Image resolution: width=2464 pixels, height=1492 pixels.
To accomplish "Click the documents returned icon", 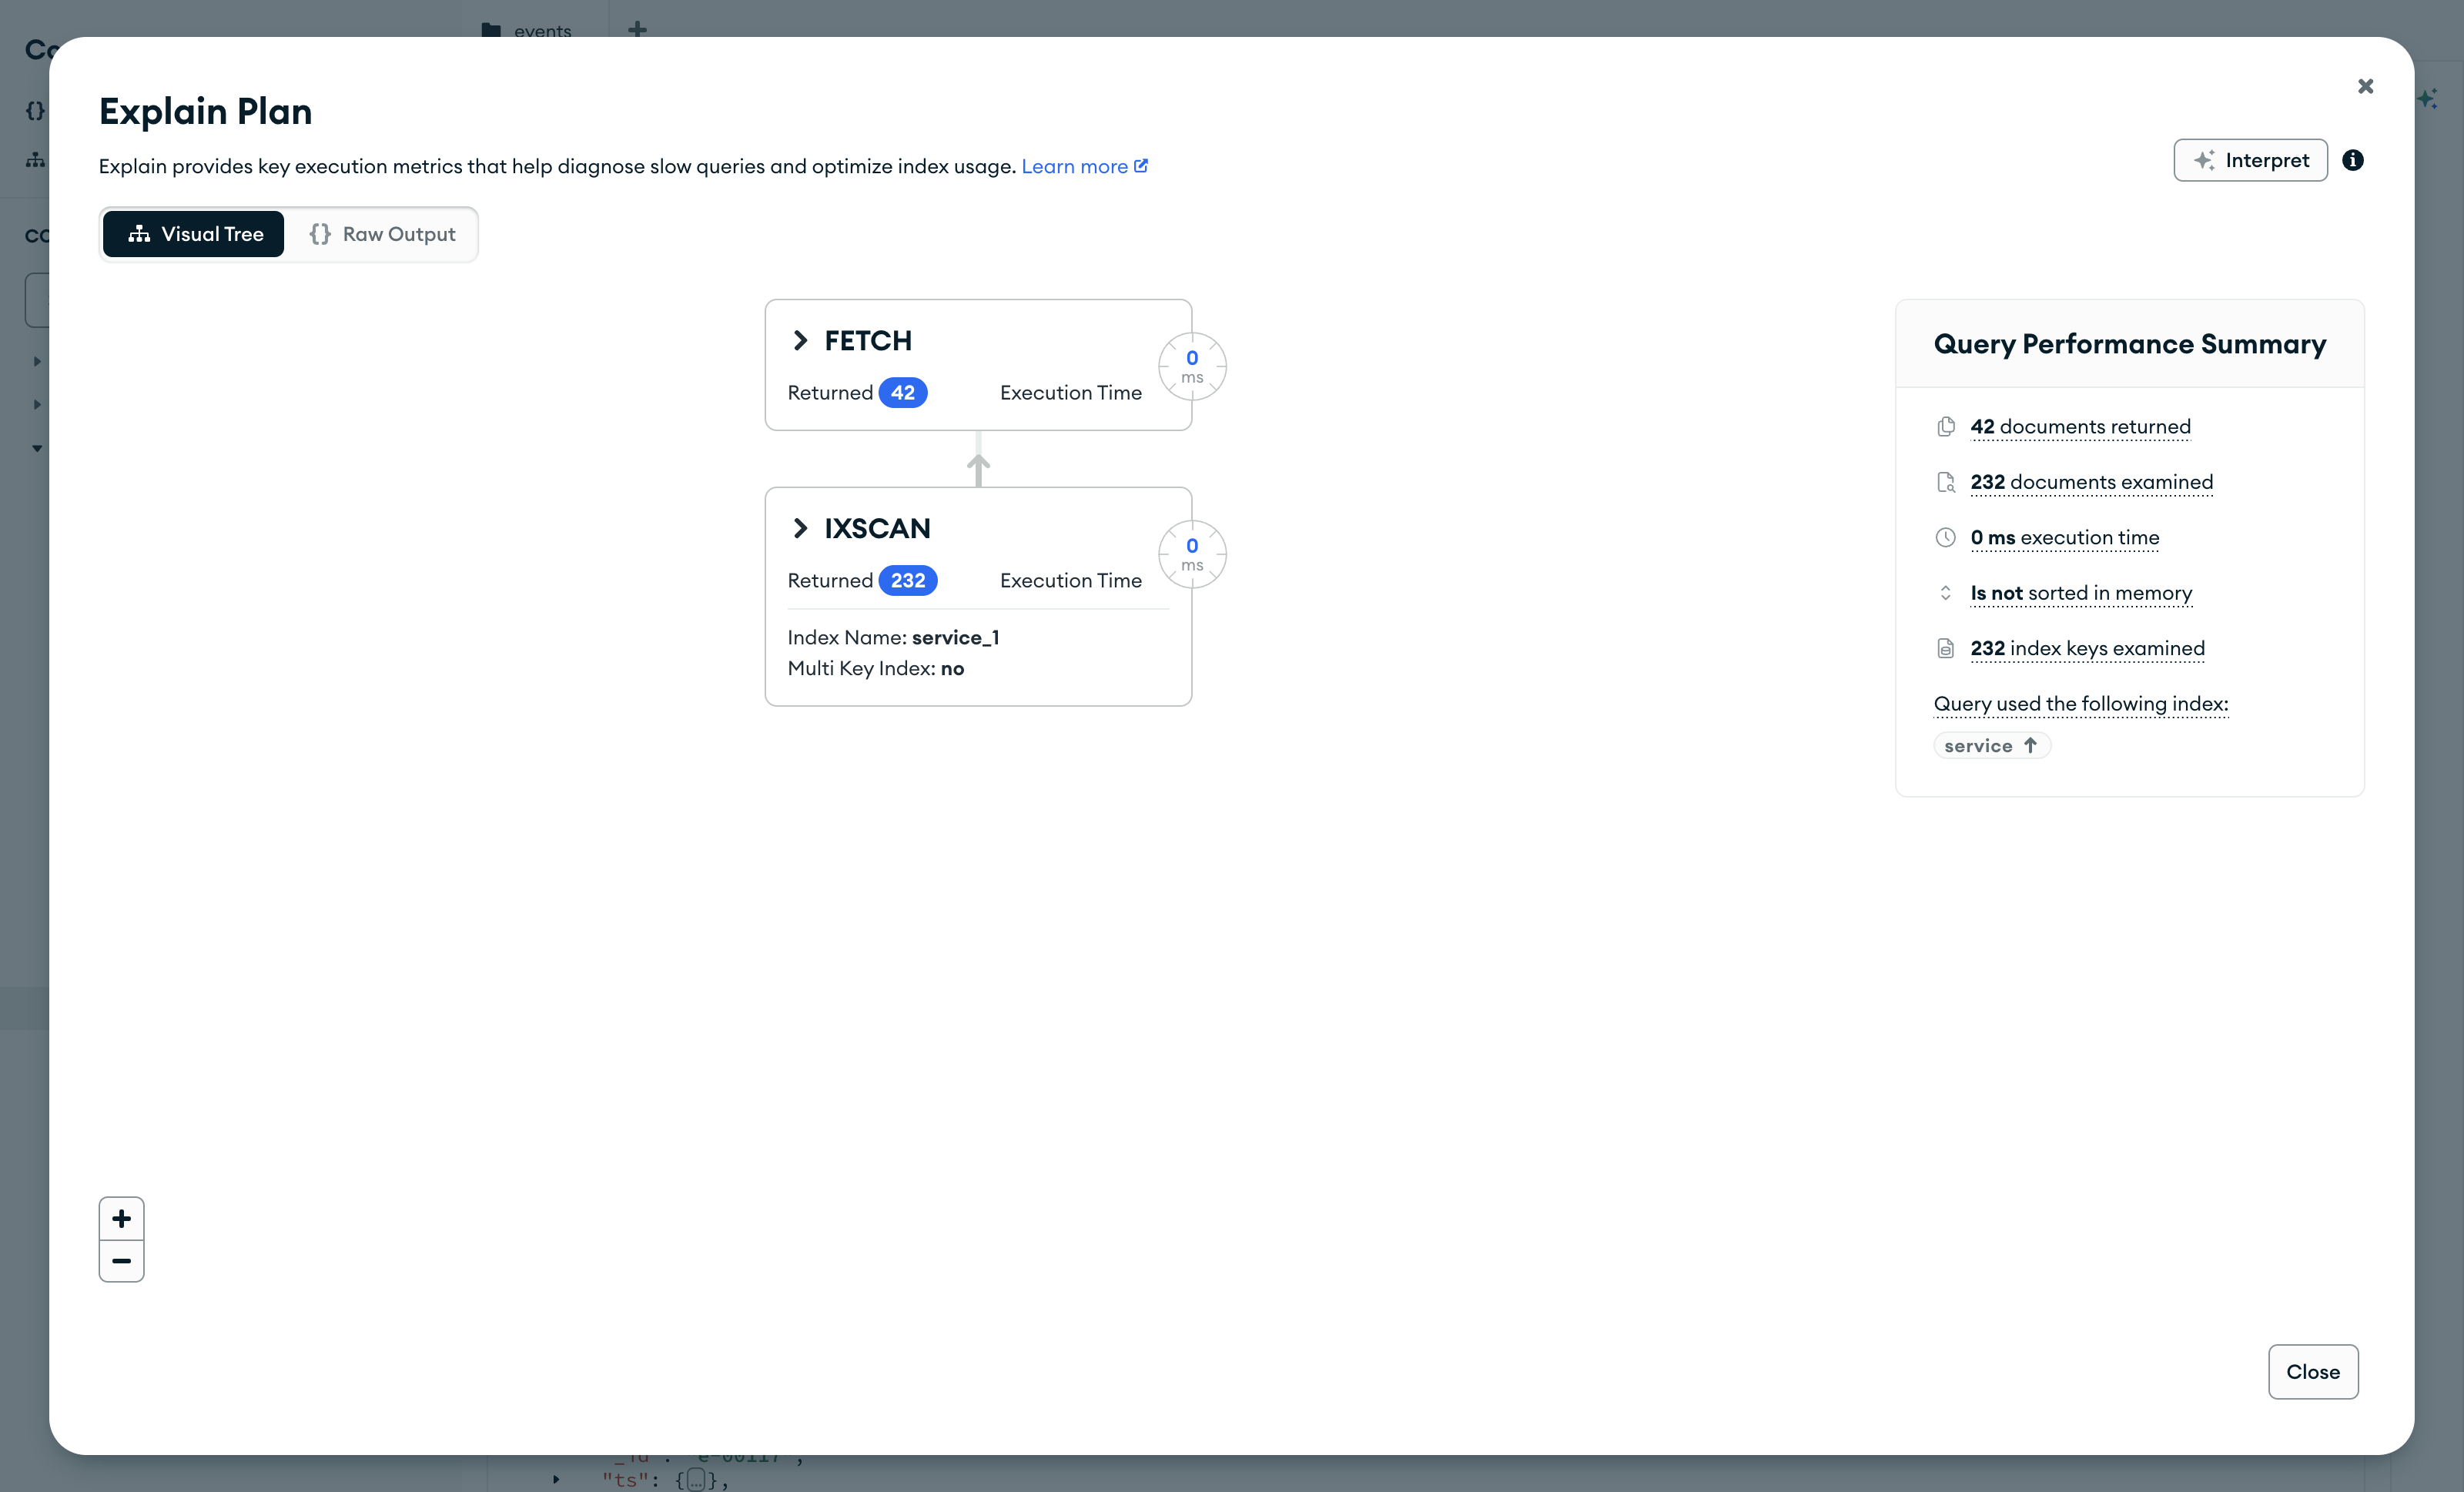I will (1946, 427).
